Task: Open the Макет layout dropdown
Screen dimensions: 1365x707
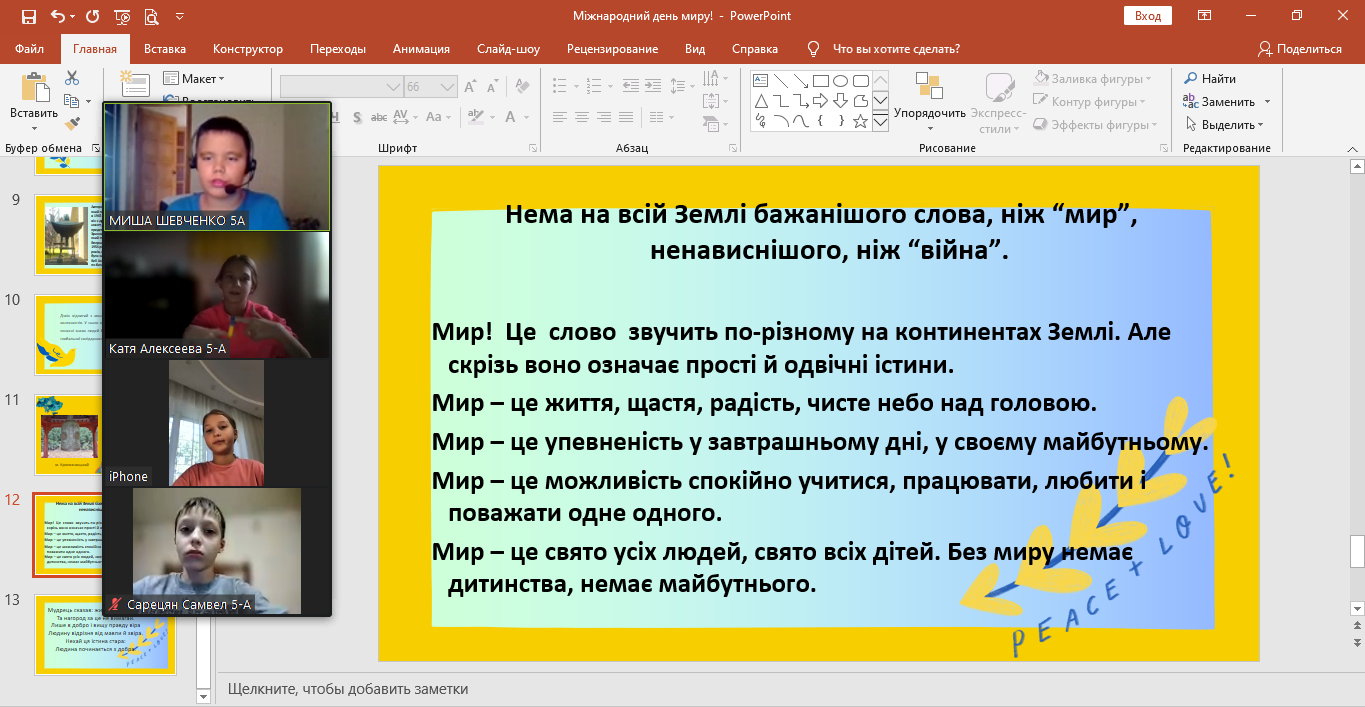Action: (x=195, y=78)
